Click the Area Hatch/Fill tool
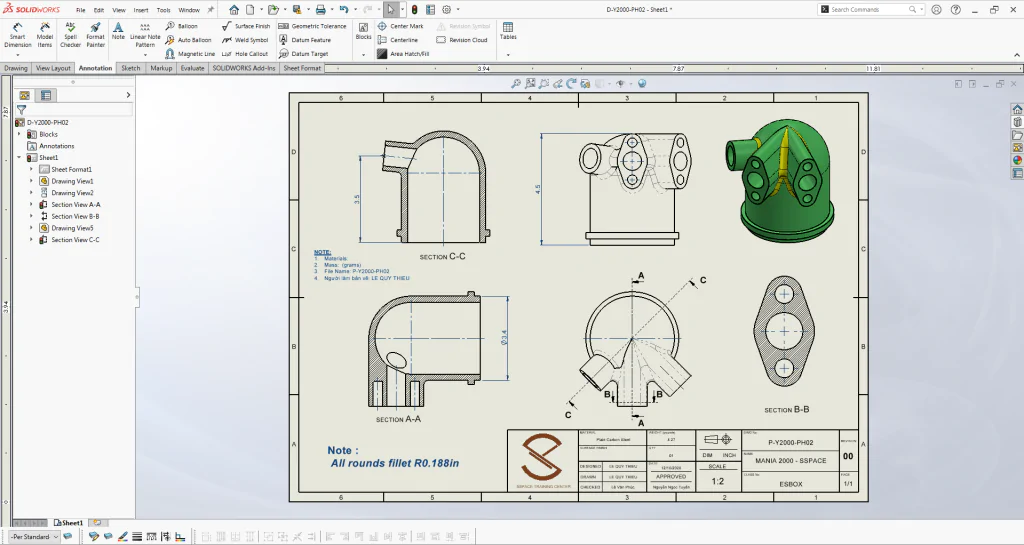 pyautogui.click(x=403, y=54)
